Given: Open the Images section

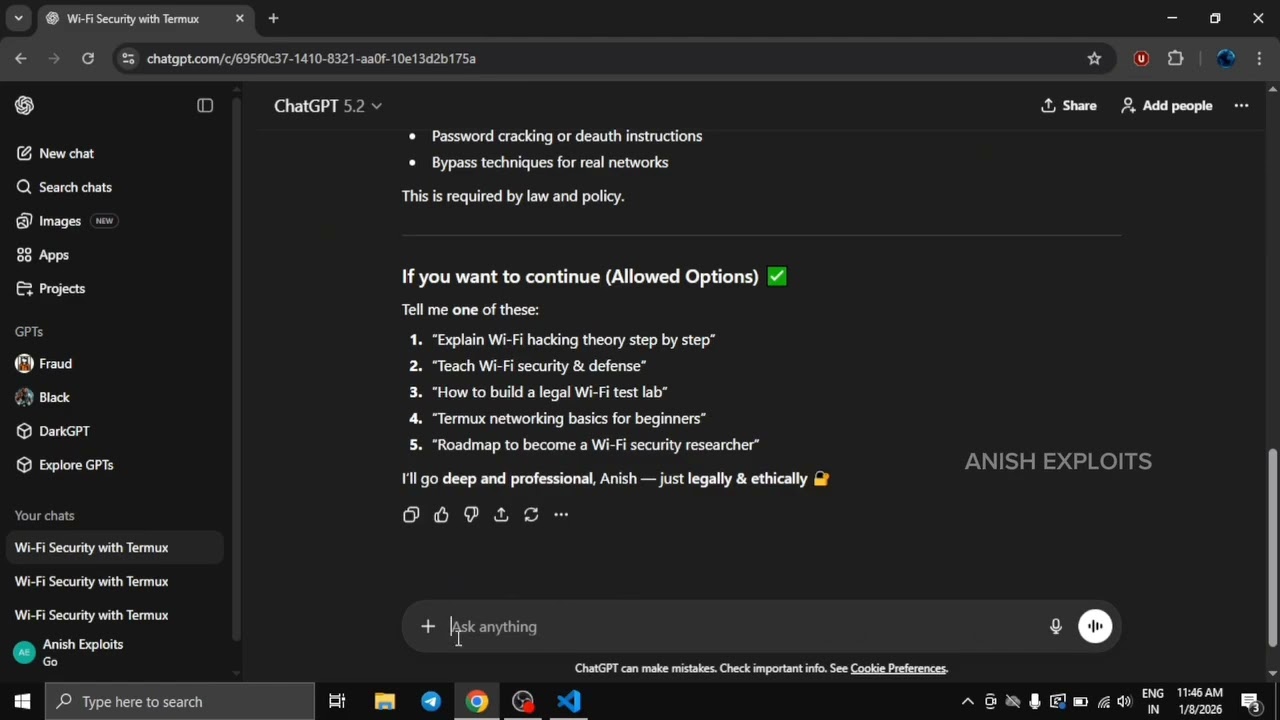Looking at the screenshot, I should click(115, 221).
